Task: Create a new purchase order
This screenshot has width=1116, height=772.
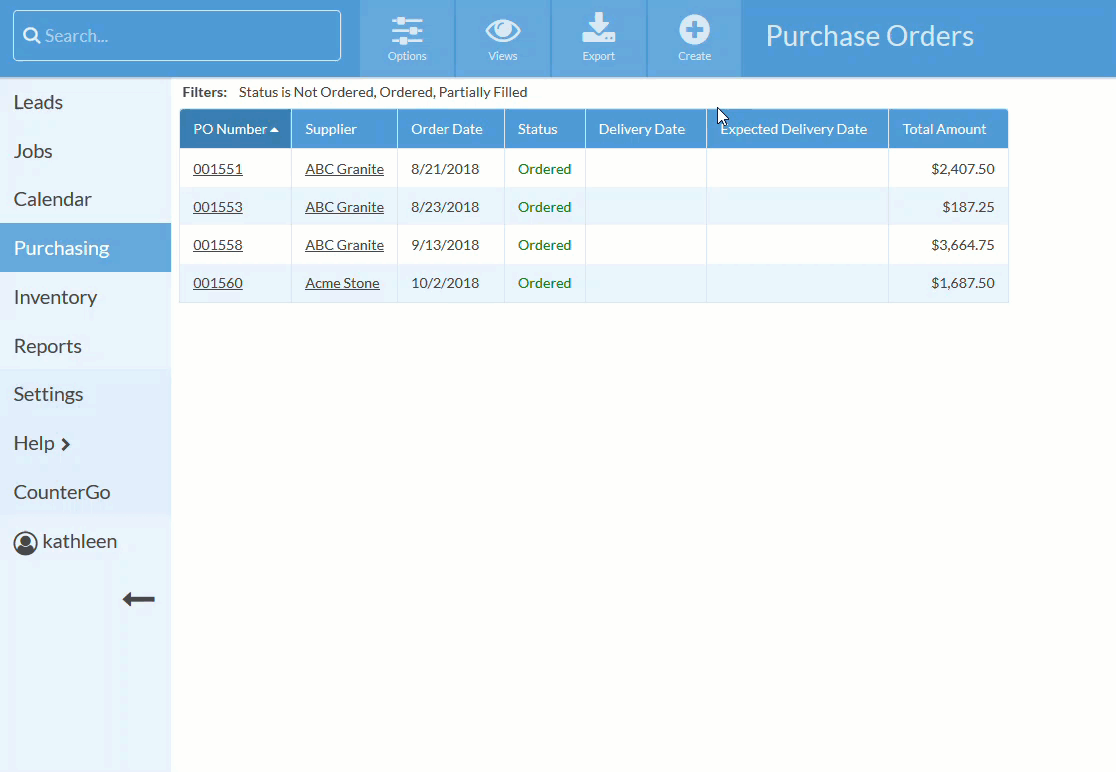Action: [x=694, y=30]
